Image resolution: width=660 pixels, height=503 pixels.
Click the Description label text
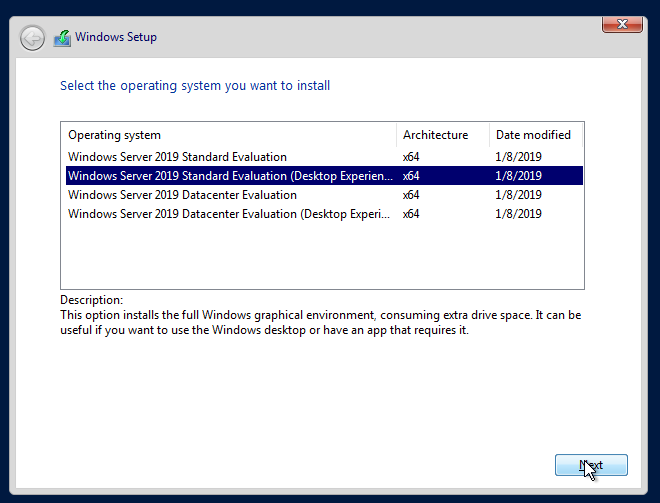point(92,300)
